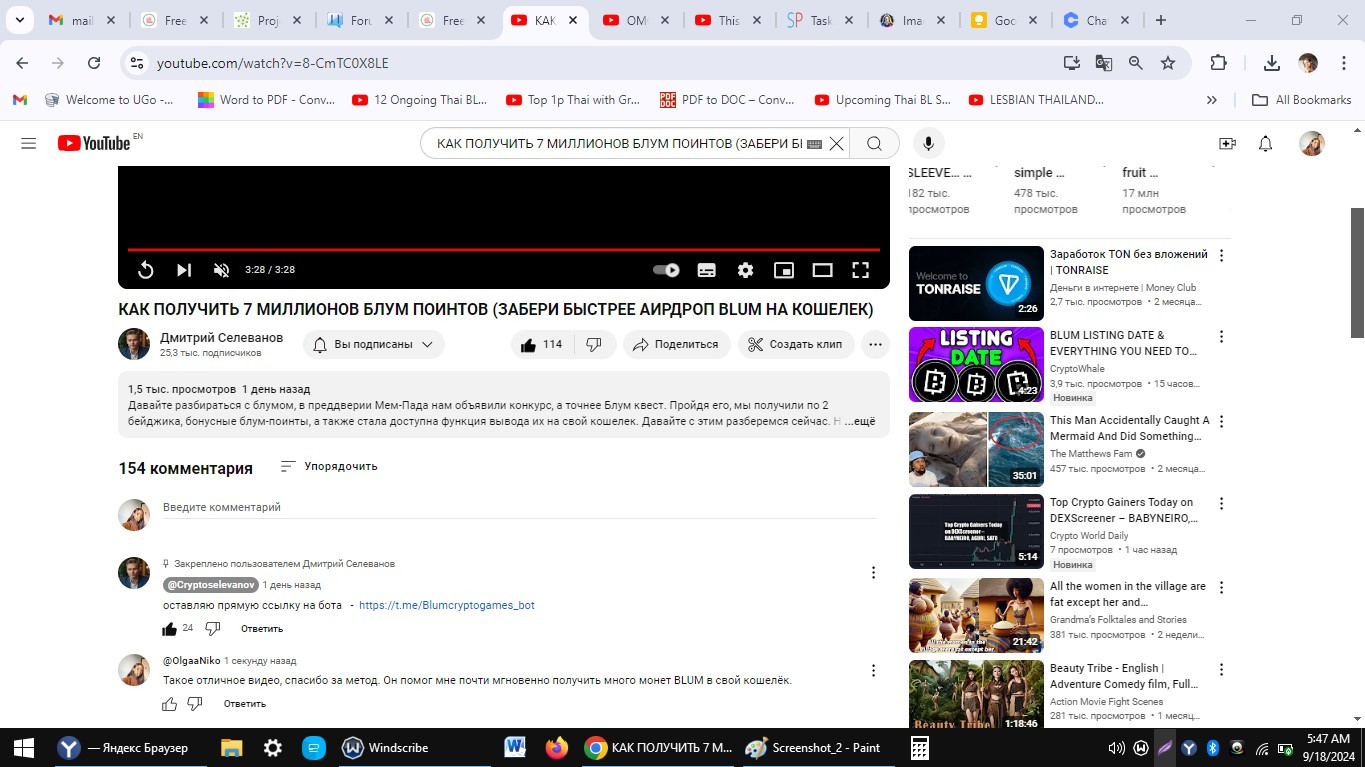Screen dimensions: 1365x767
Task: Clear the YouTube search field
Action: [836, 144]
